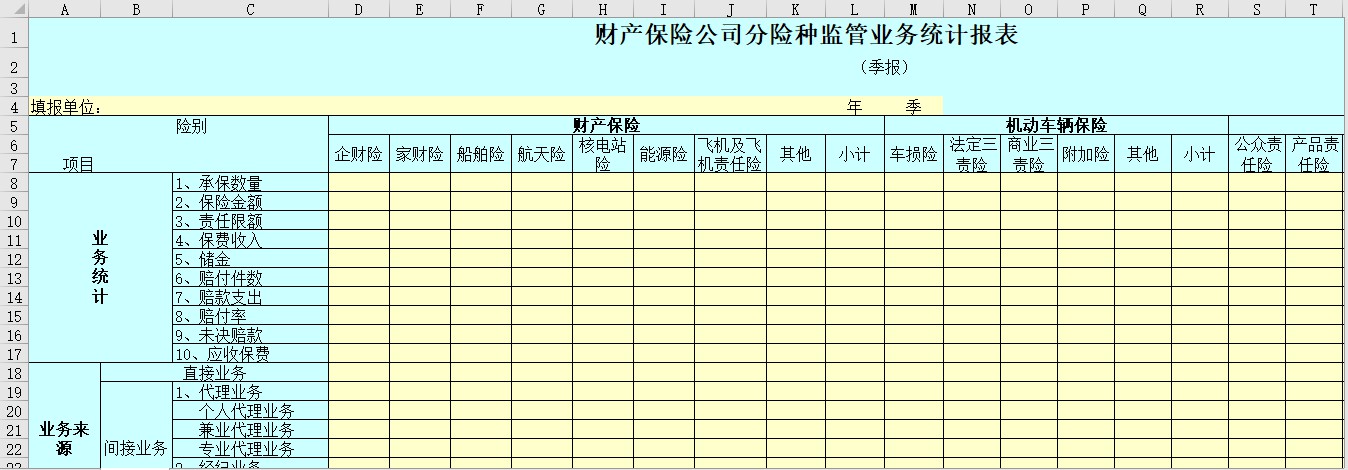Click the report title 财产保险公司分险种监管业务统计报表
The width and height of the screenshot is (1348, 470).
point(805,36)
